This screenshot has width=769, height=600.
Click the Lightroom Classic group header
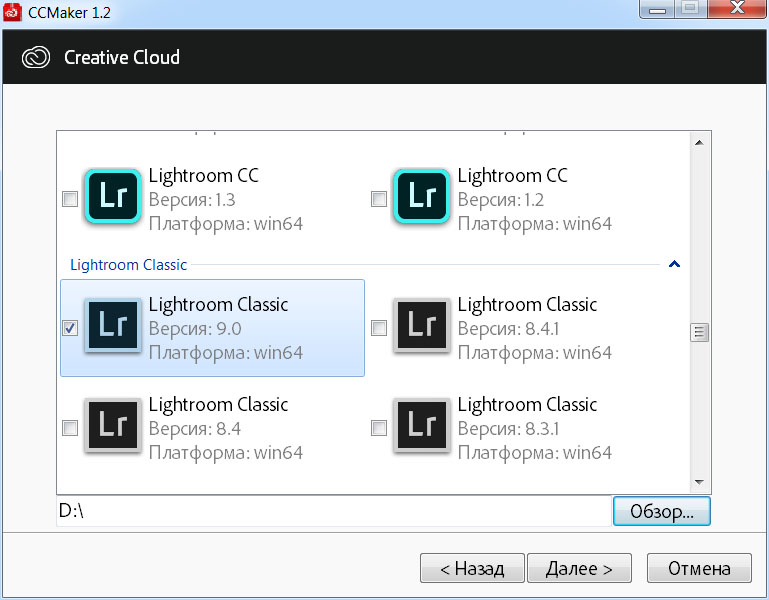[x=128, y=265]
